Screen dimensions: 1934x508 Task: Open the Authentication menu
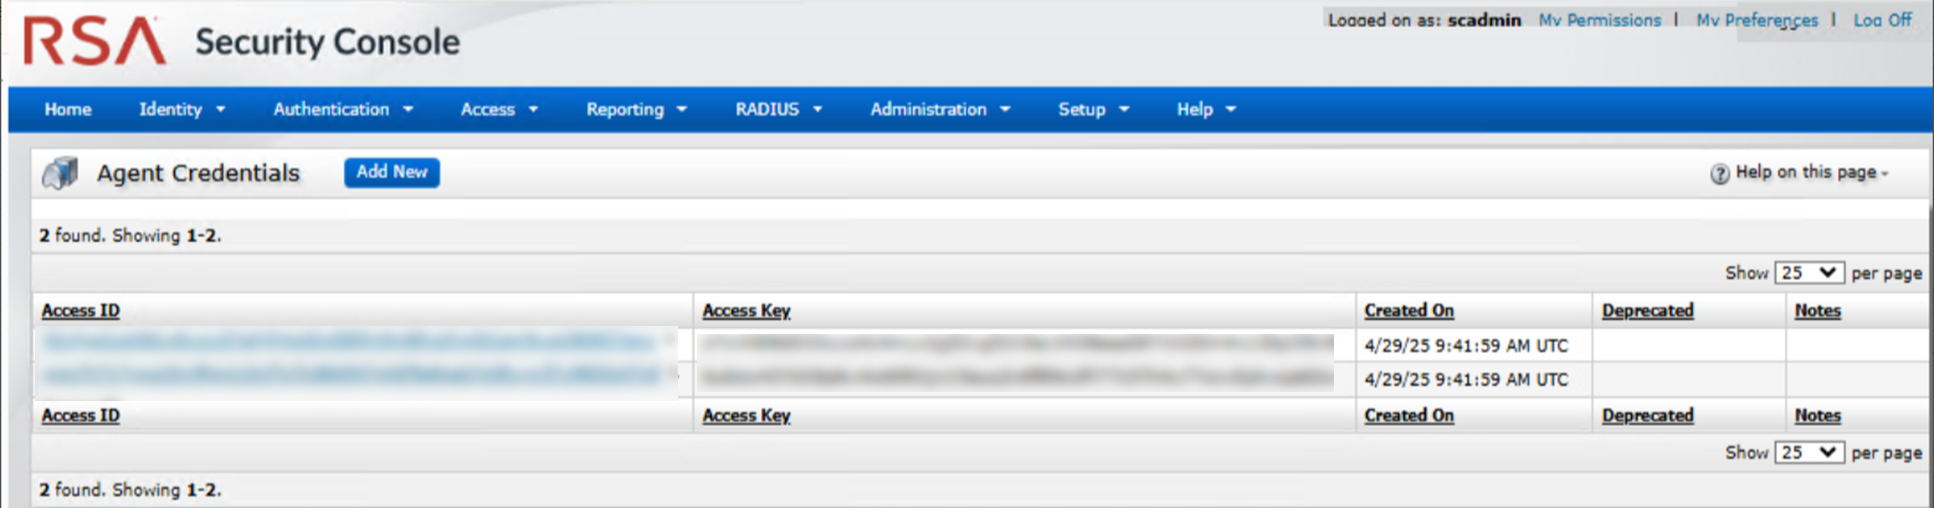pos(342,110)
